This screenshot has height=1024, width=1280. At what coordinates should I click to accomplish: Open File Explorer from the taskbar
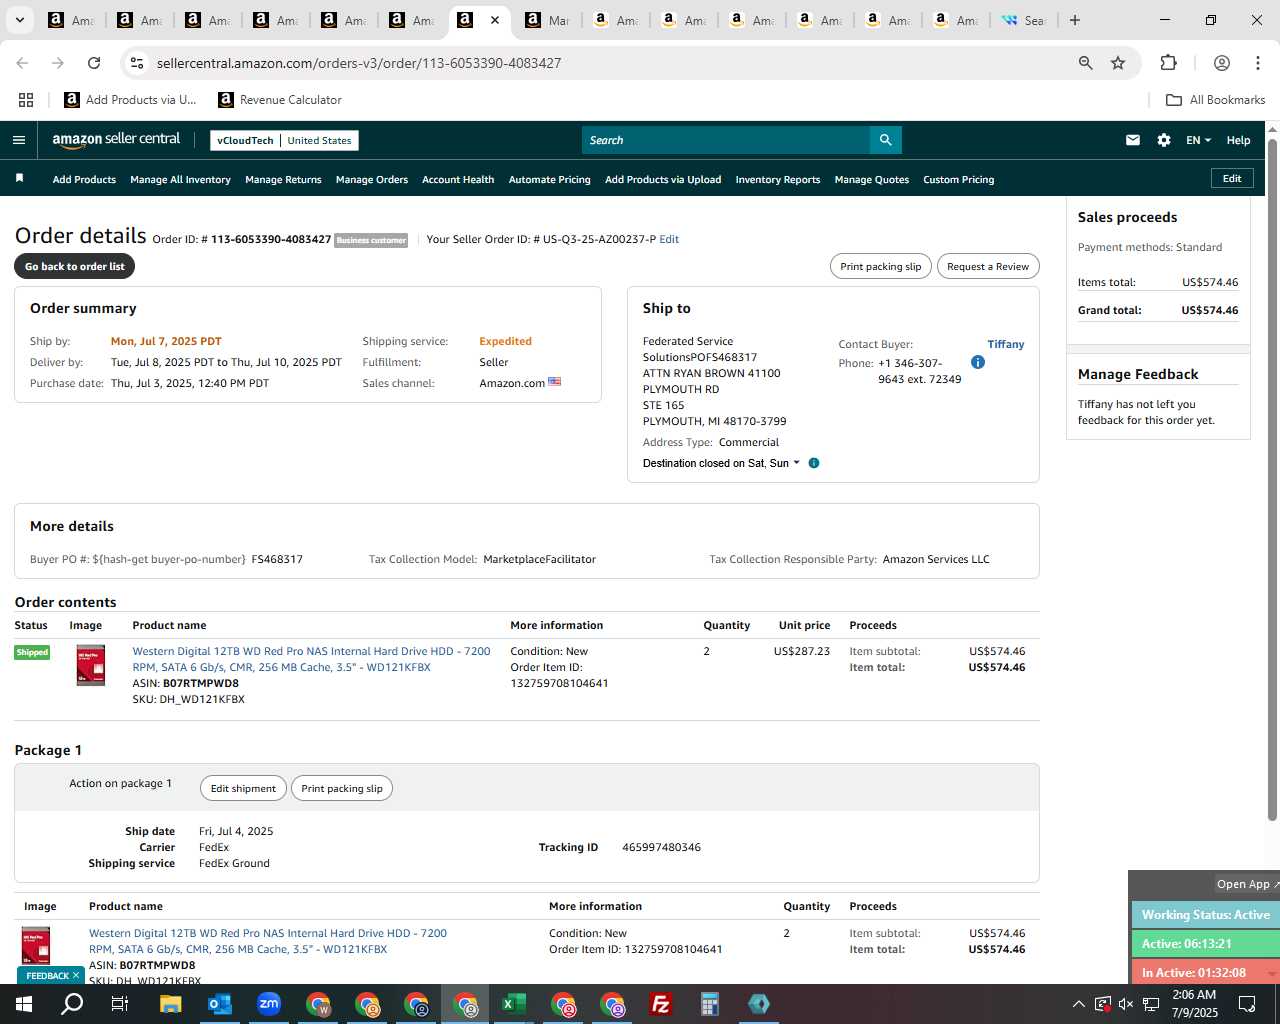coord(170,1004)
